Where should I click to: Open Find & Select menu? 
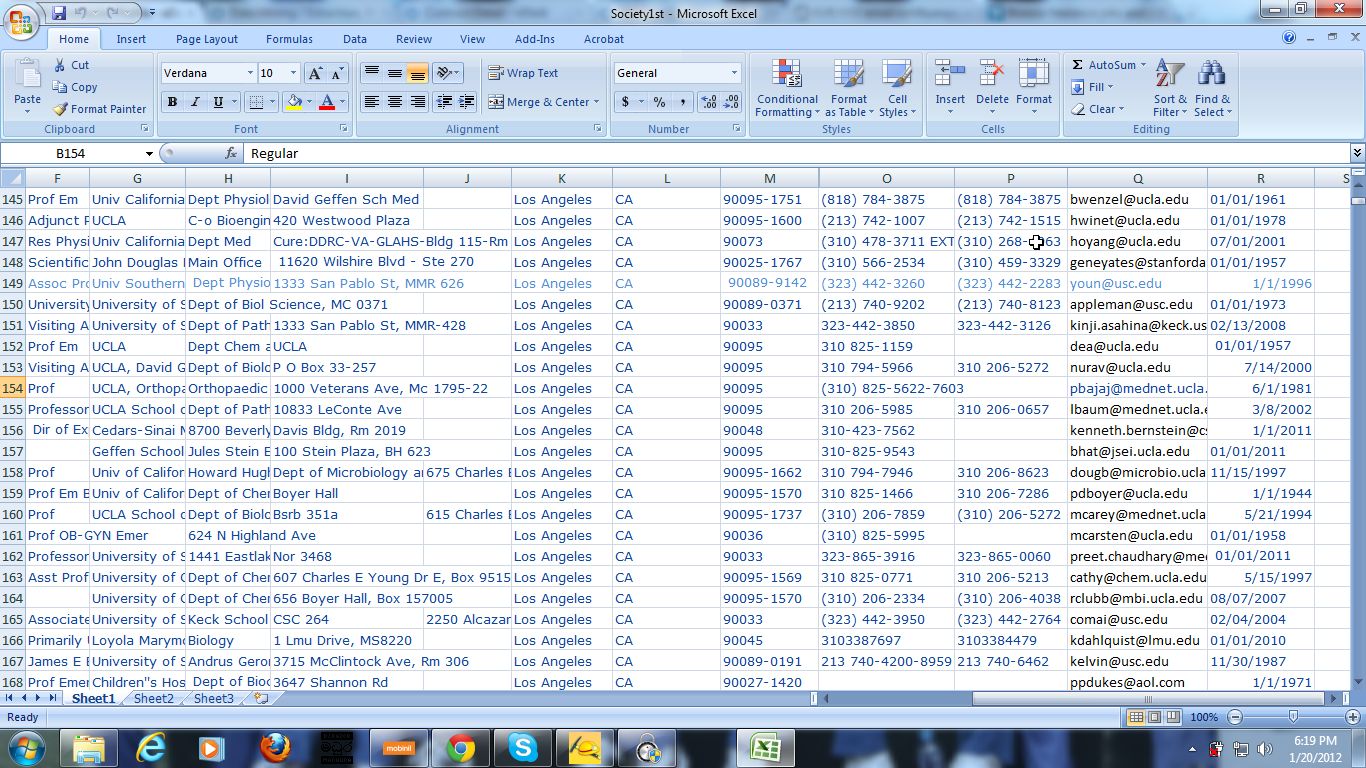click(1212, 88)
